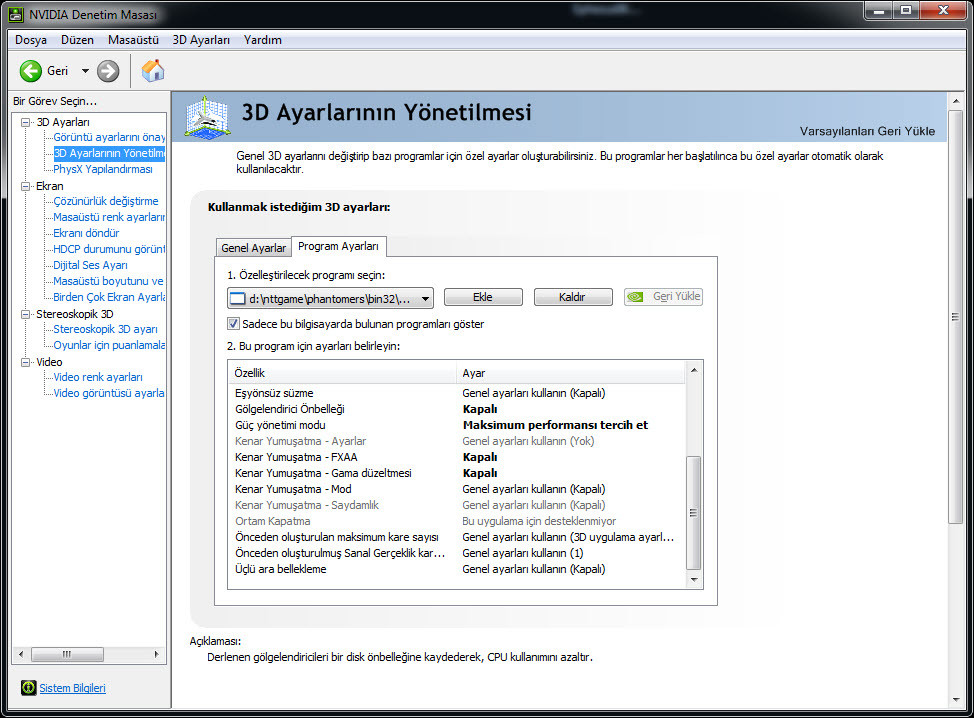The height and width of the screenshot is (718, 974).
Task: Select Kenar Yumuşatma - Mod row
Action: (x=457, y=489)
